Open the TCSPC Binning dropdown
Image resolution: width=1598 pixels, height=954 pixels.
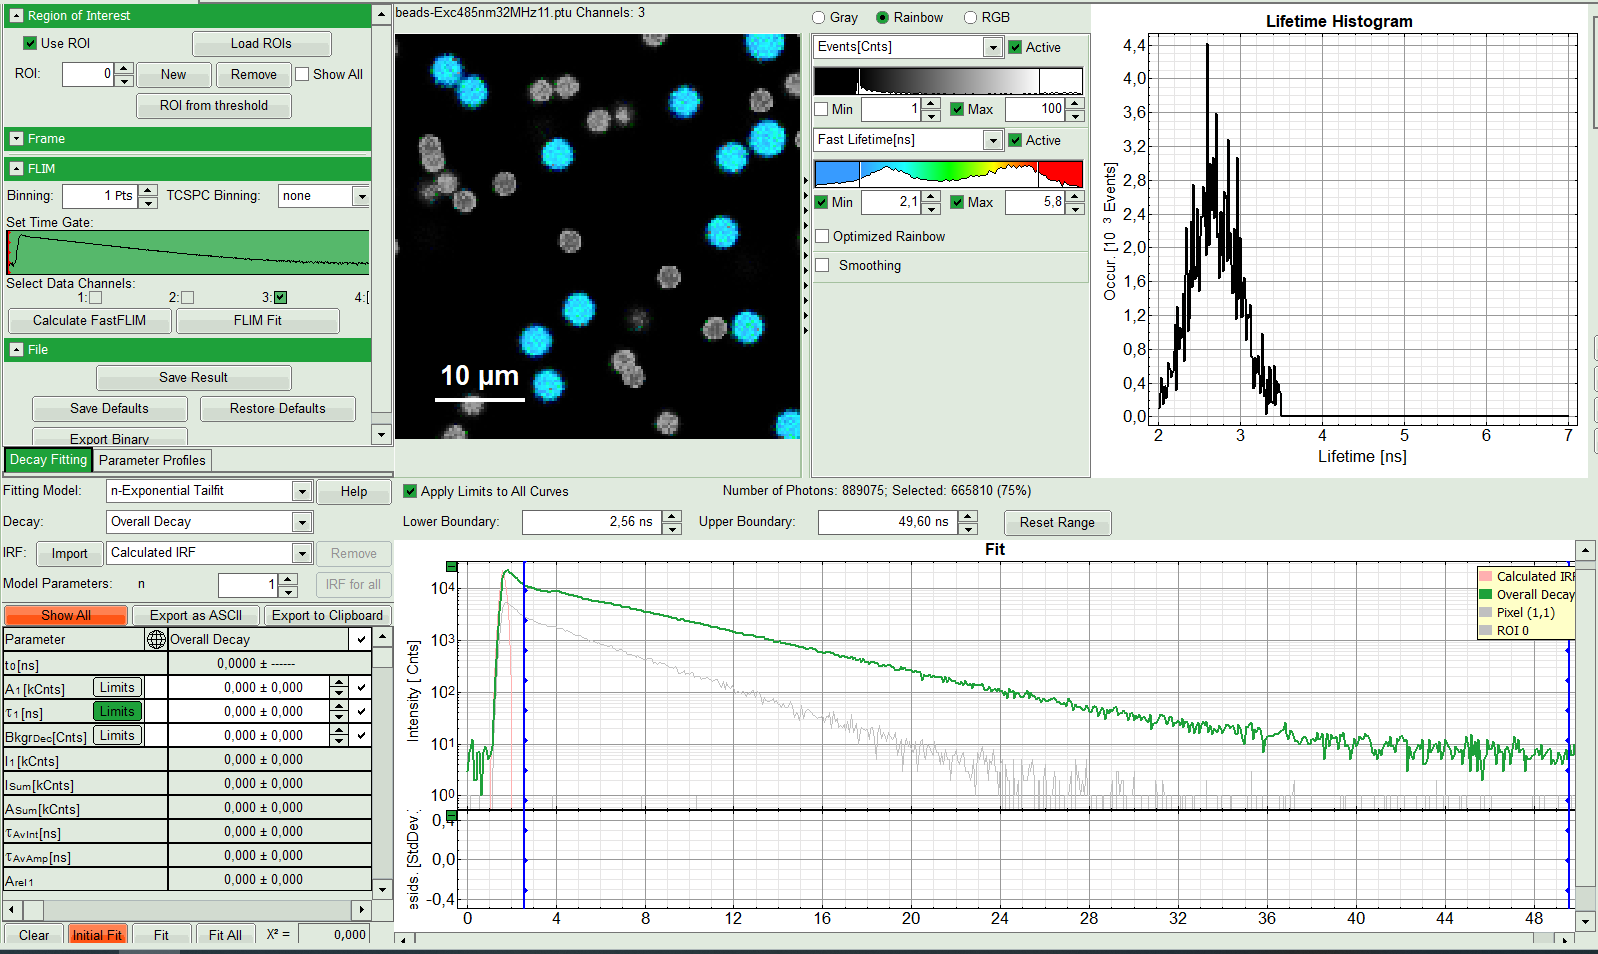361,196
